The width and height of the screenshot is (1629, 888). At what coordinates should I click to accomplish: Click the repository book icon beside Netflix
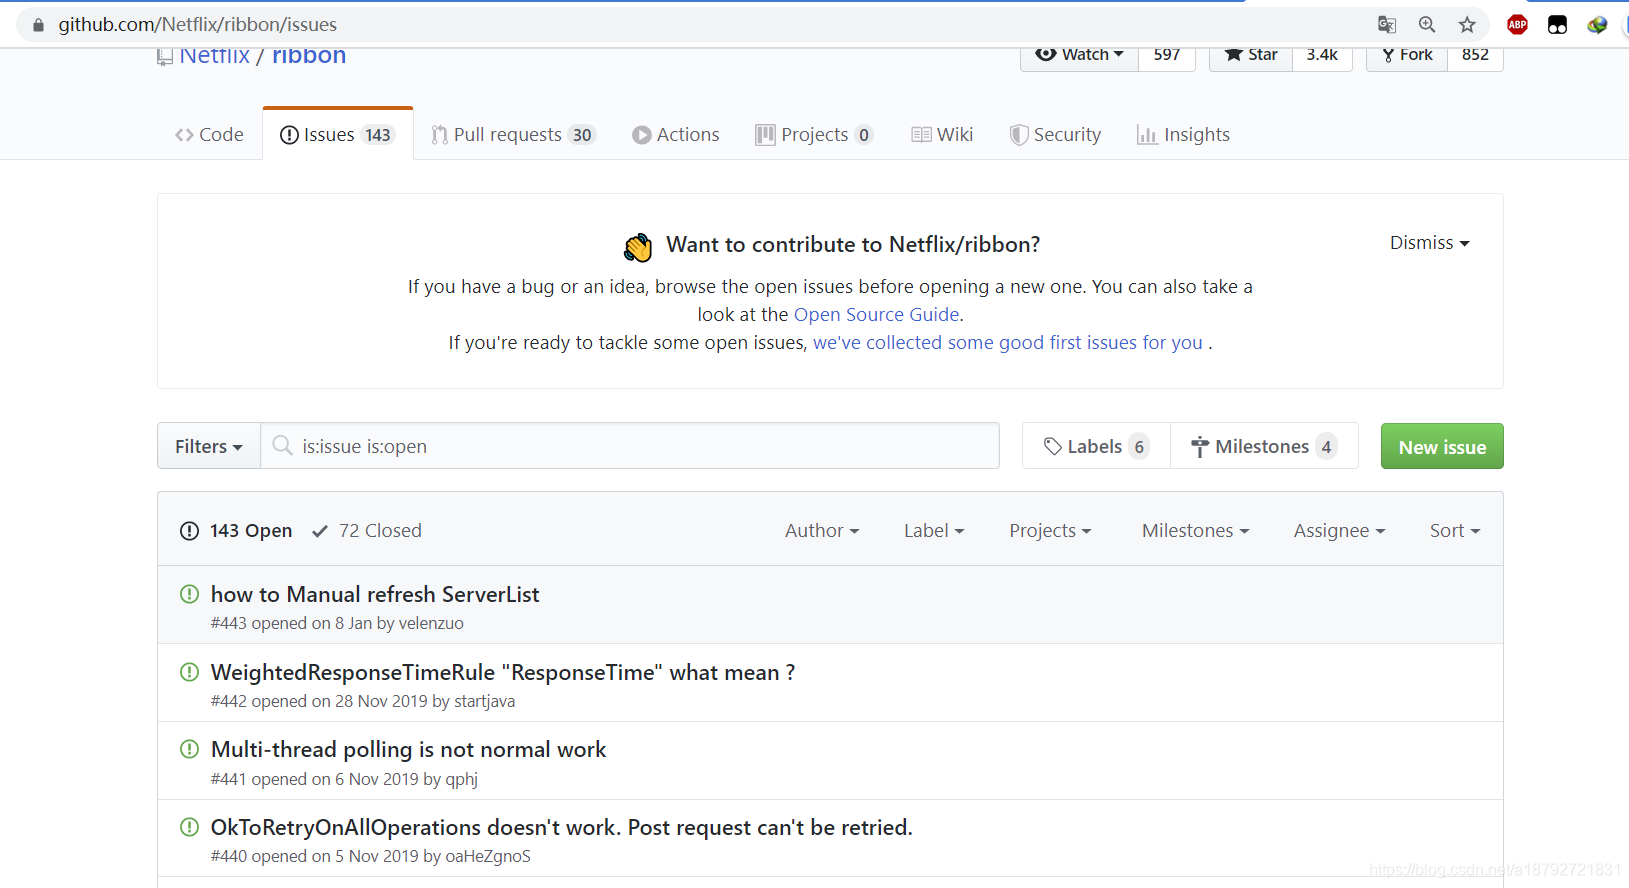(x=165, y=57)
